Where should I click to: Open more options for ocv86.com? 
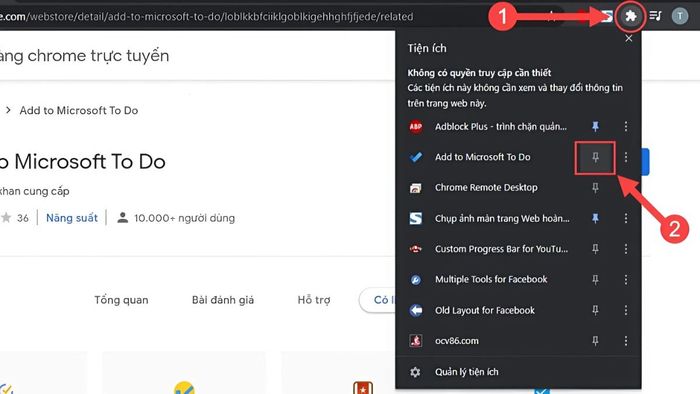[x=626, y=341]
